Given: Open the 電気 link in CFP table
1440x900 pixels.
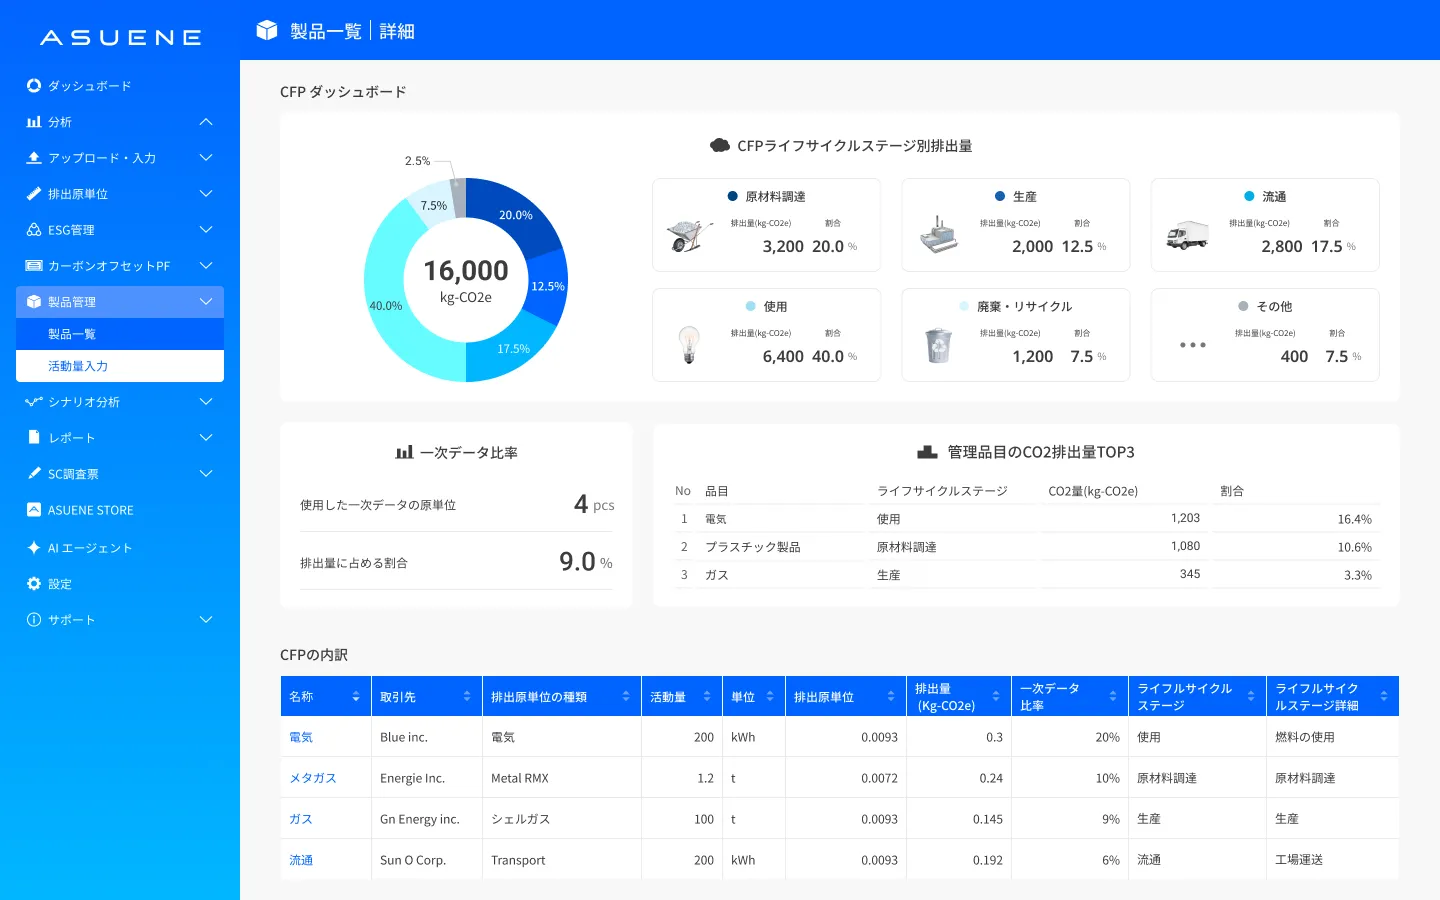Looking at the screenshot, I should pos(301,737).
